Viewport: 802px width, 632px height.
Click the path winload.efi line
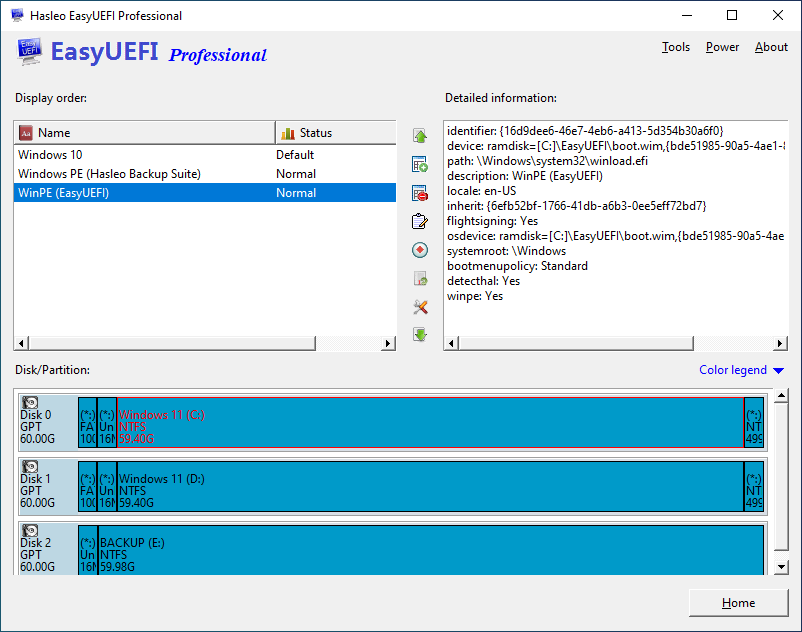point(547,161)
